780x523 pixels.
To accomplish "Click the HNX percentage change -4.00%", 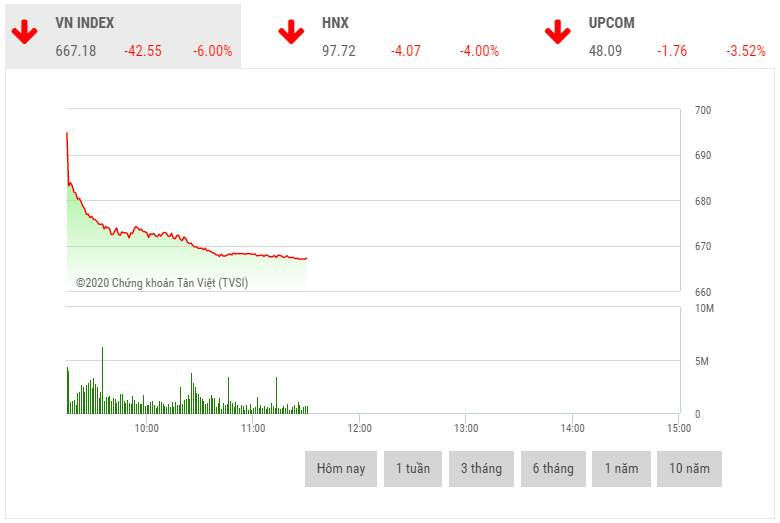I will coord(479,51).
